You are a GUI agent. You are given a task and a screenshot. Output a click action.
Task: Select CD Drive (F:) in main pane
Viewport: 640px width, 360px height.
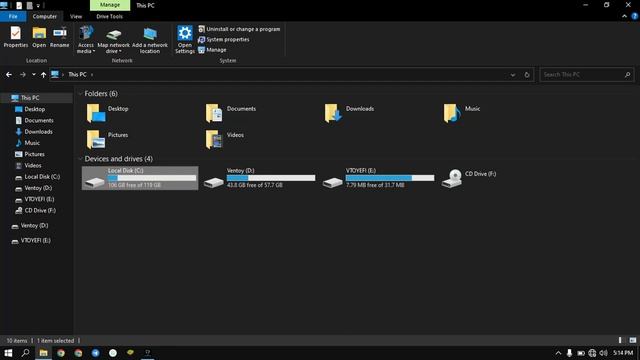point(469,178)
